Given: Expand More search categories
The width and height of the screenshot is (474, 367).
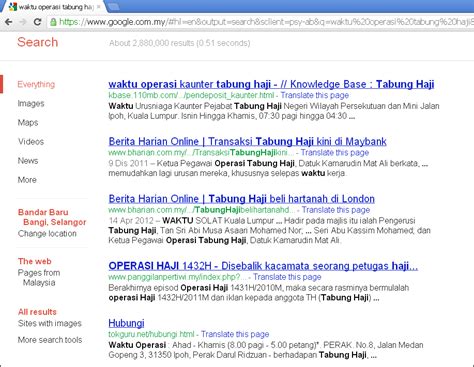Looking at the screenshot, I should [27, 180].
